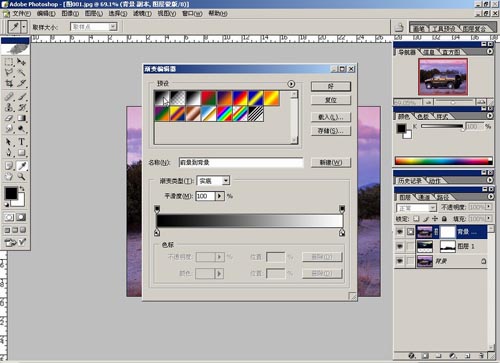Click the 新建 new gradient button
This screenshot has height=363, width=500.
(331, 162)
